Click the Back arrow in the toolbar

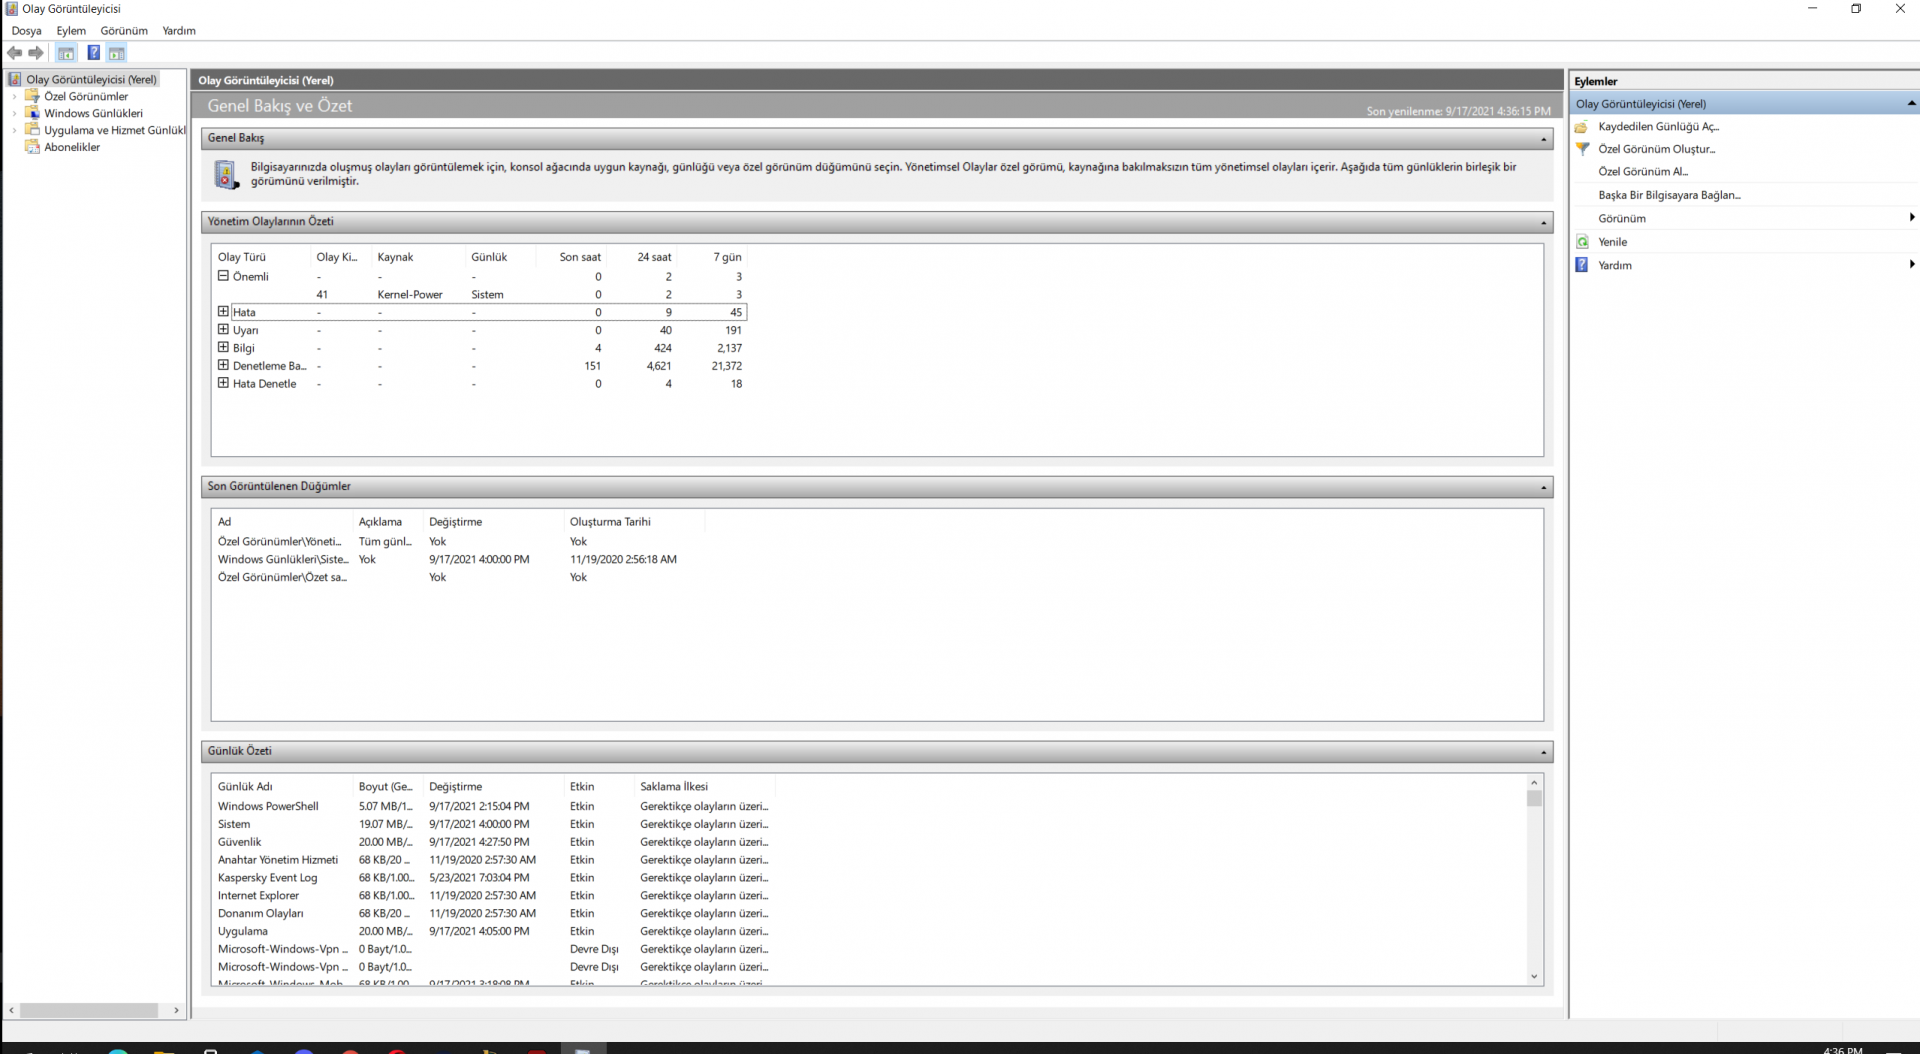pyautogui.click(x=14, y=53)
